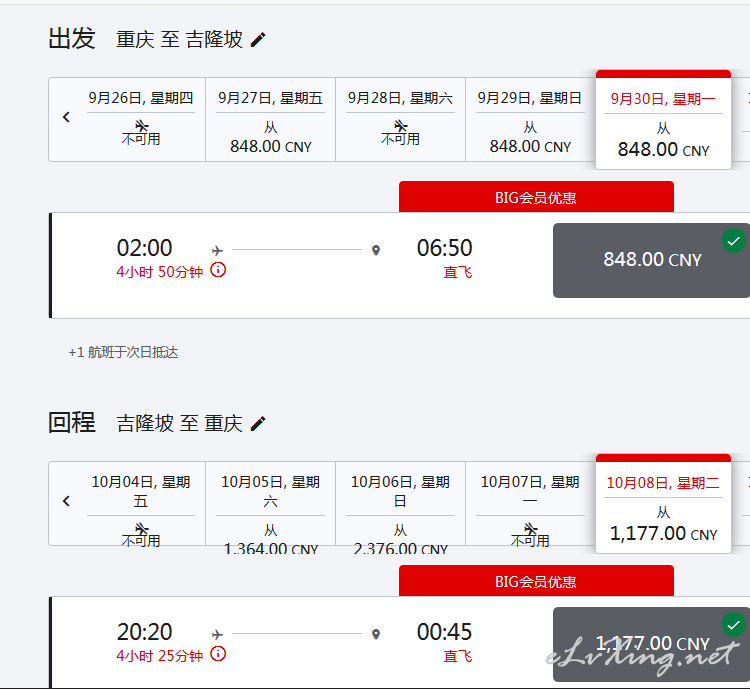This screenshot has width=750, height=689.
Task: Select 9月27日 星期五 departure date tab
Action: click(x=270, y=120)
